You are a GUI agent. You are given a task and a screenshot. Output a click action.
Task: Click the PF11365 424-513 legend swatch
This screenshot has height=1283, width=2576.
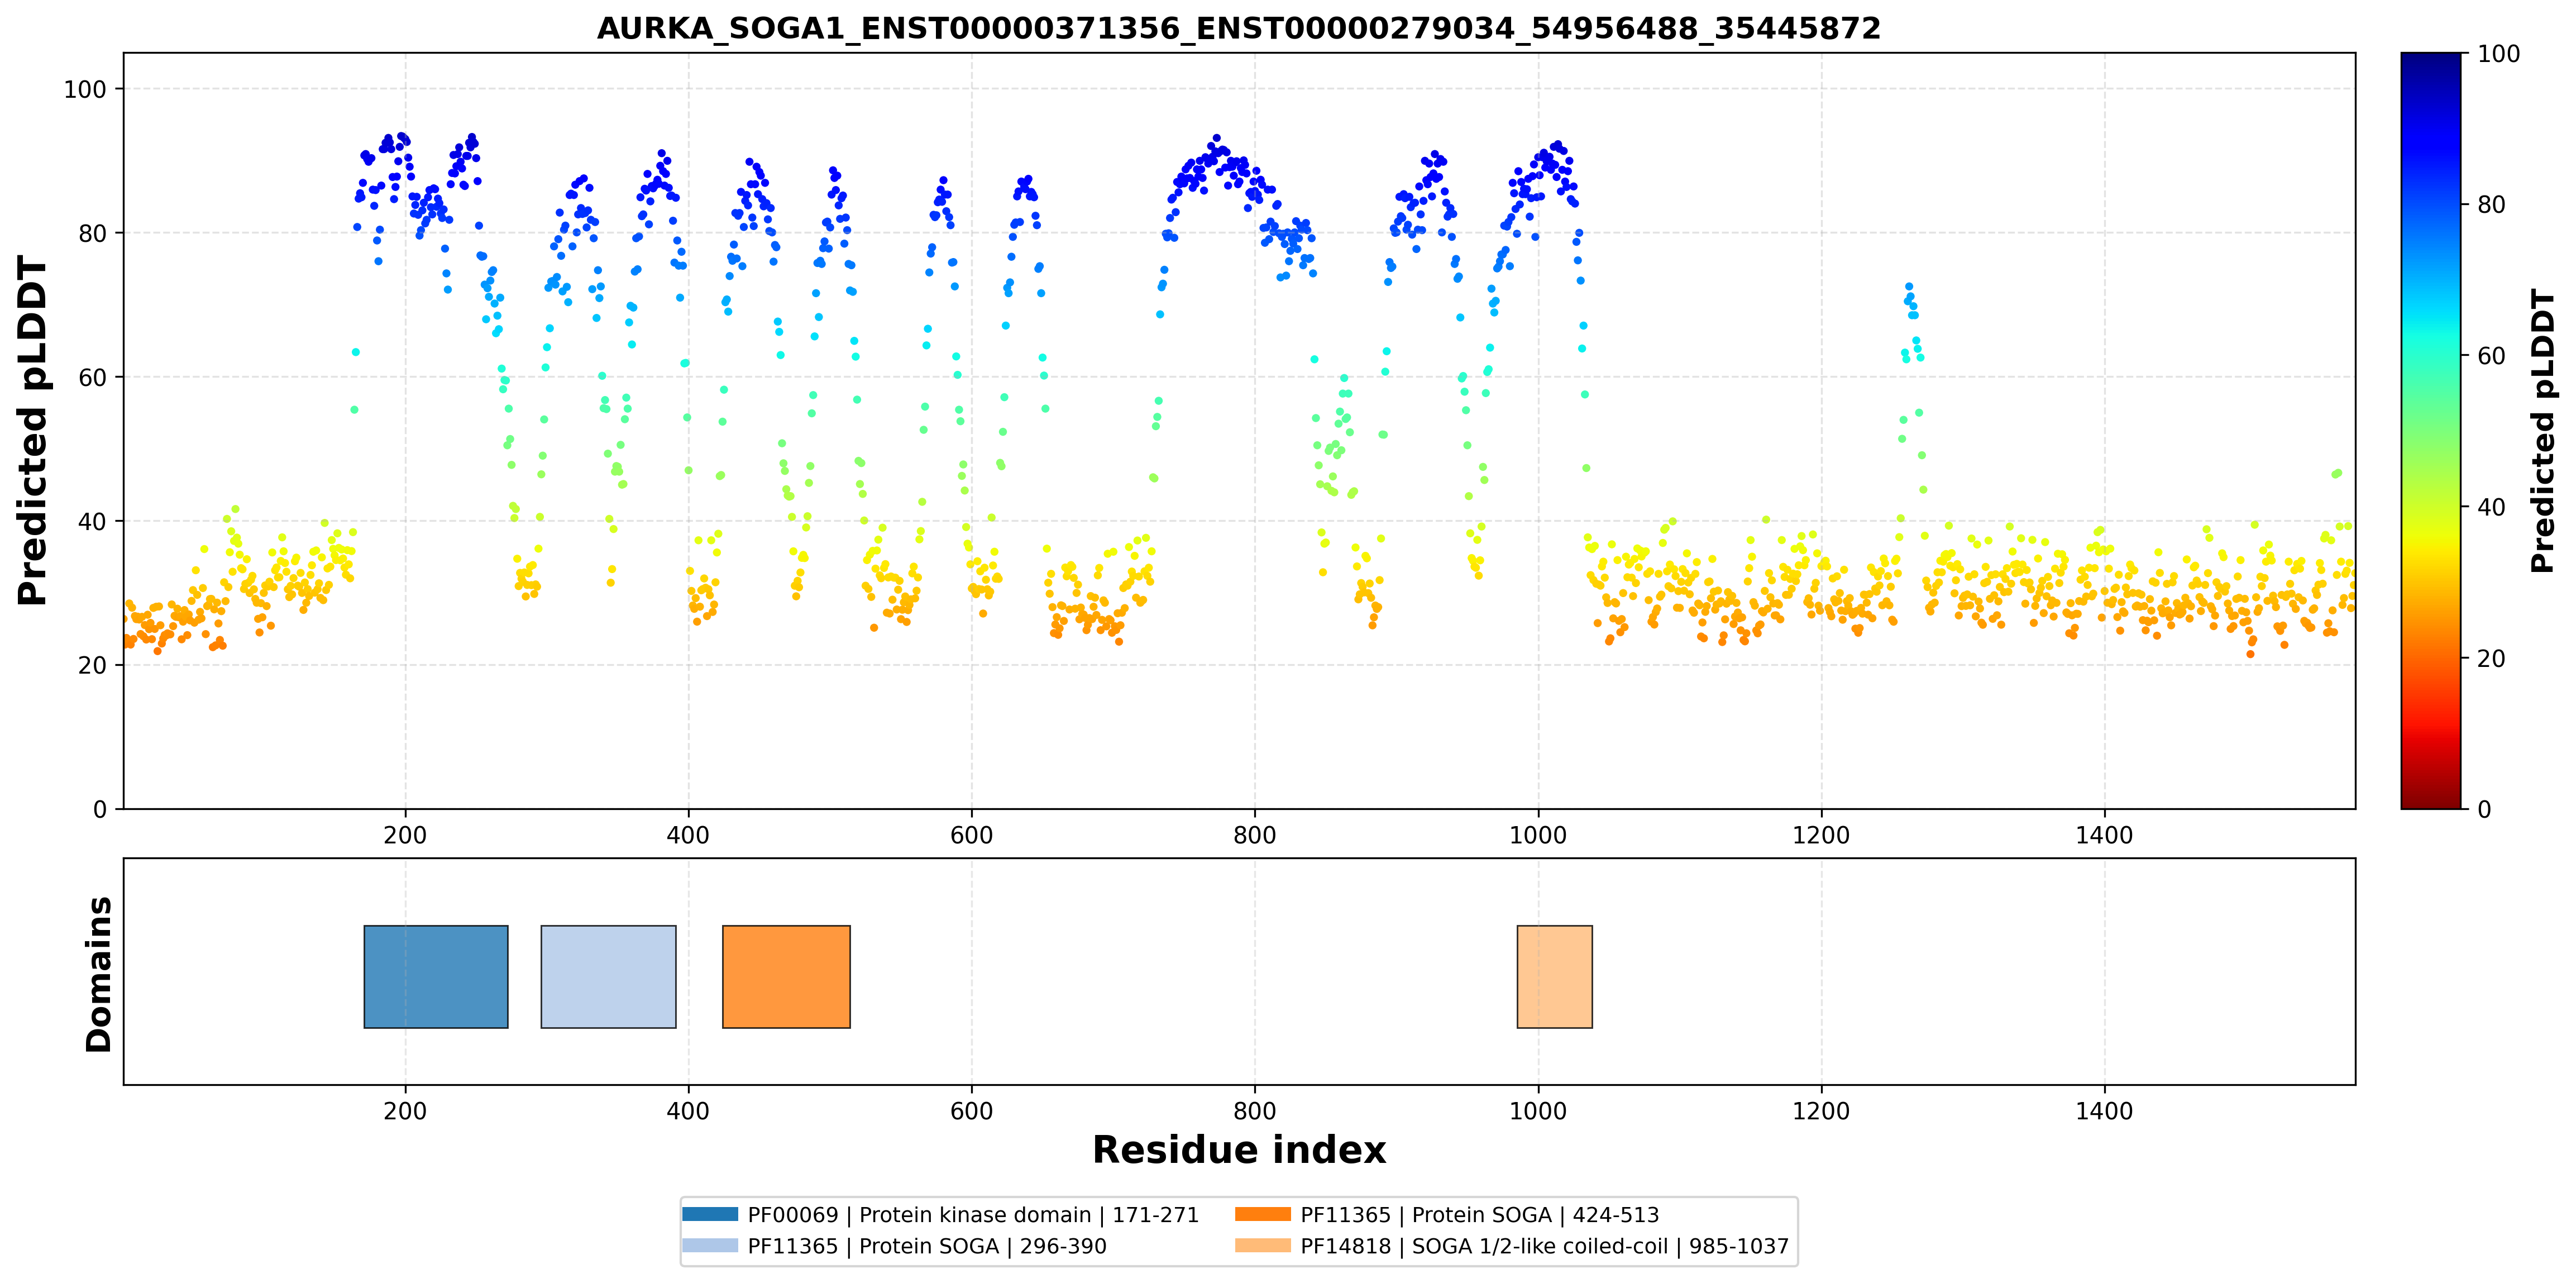coord(1263,1214)
